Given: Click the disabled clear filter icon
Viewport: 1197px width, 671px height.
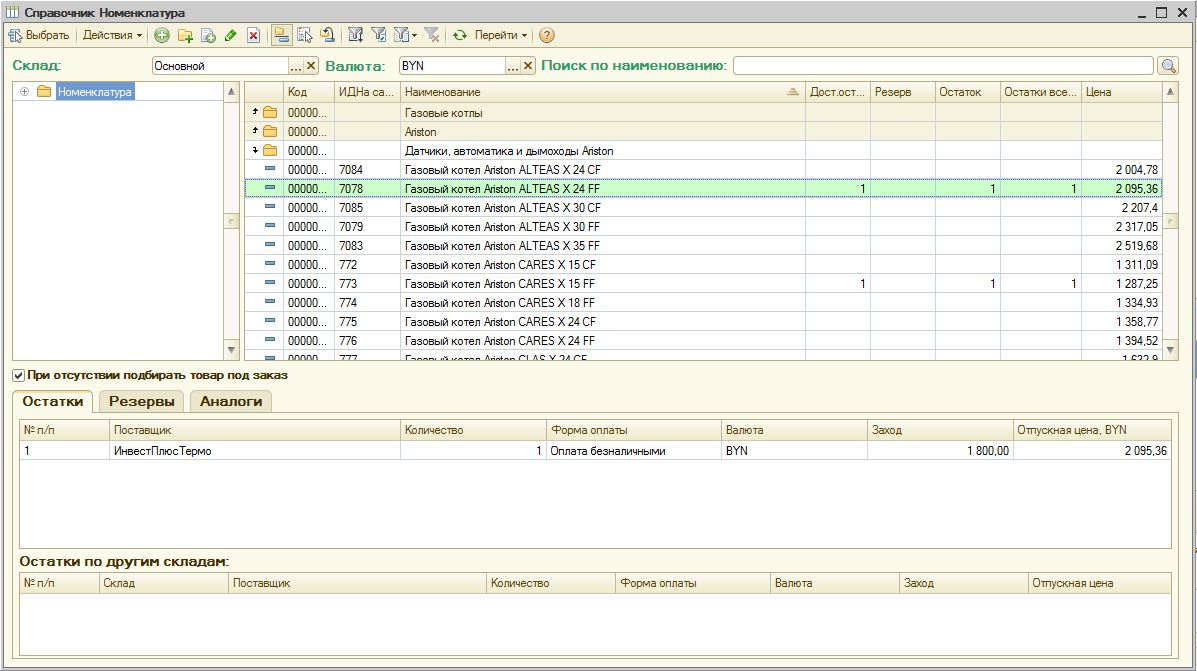Looking at the screenshot, I should coord(432,35).
